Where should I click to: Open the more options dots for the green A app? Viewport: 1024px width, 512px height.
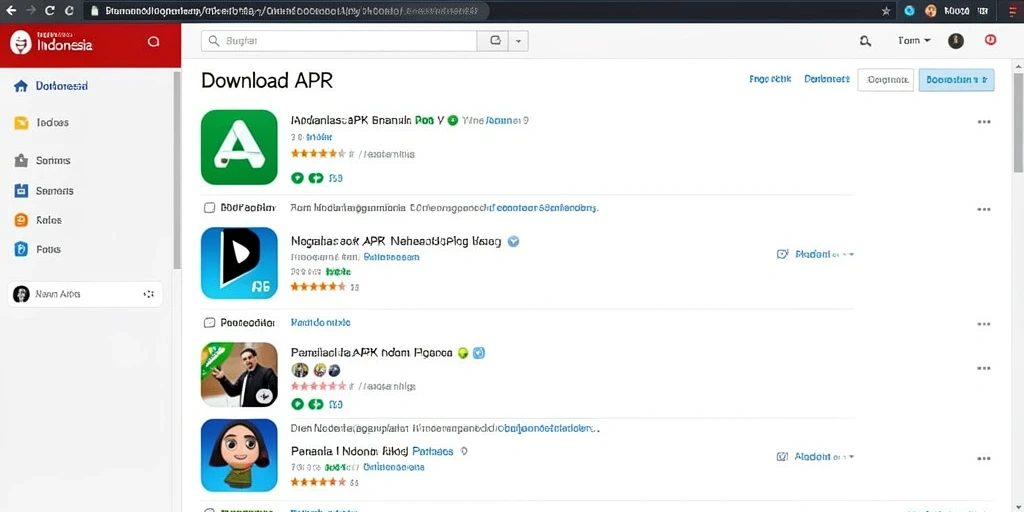coord(984,122)
